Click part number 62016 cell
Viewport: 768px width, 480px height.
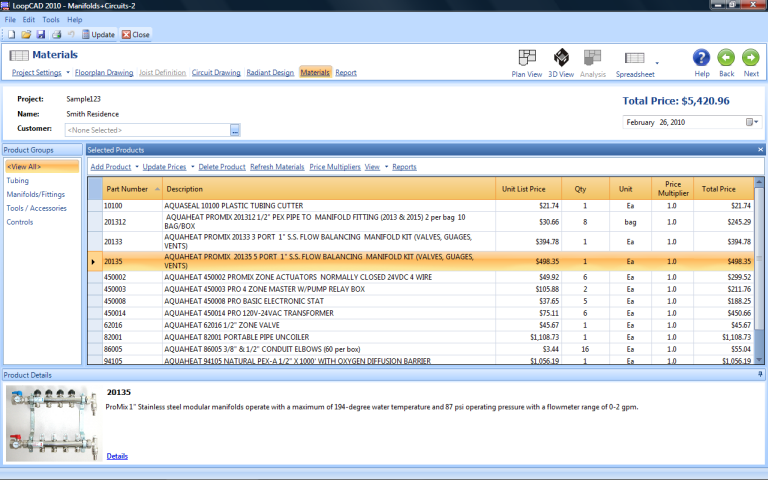pyautogui.click(x=132, y=325)
